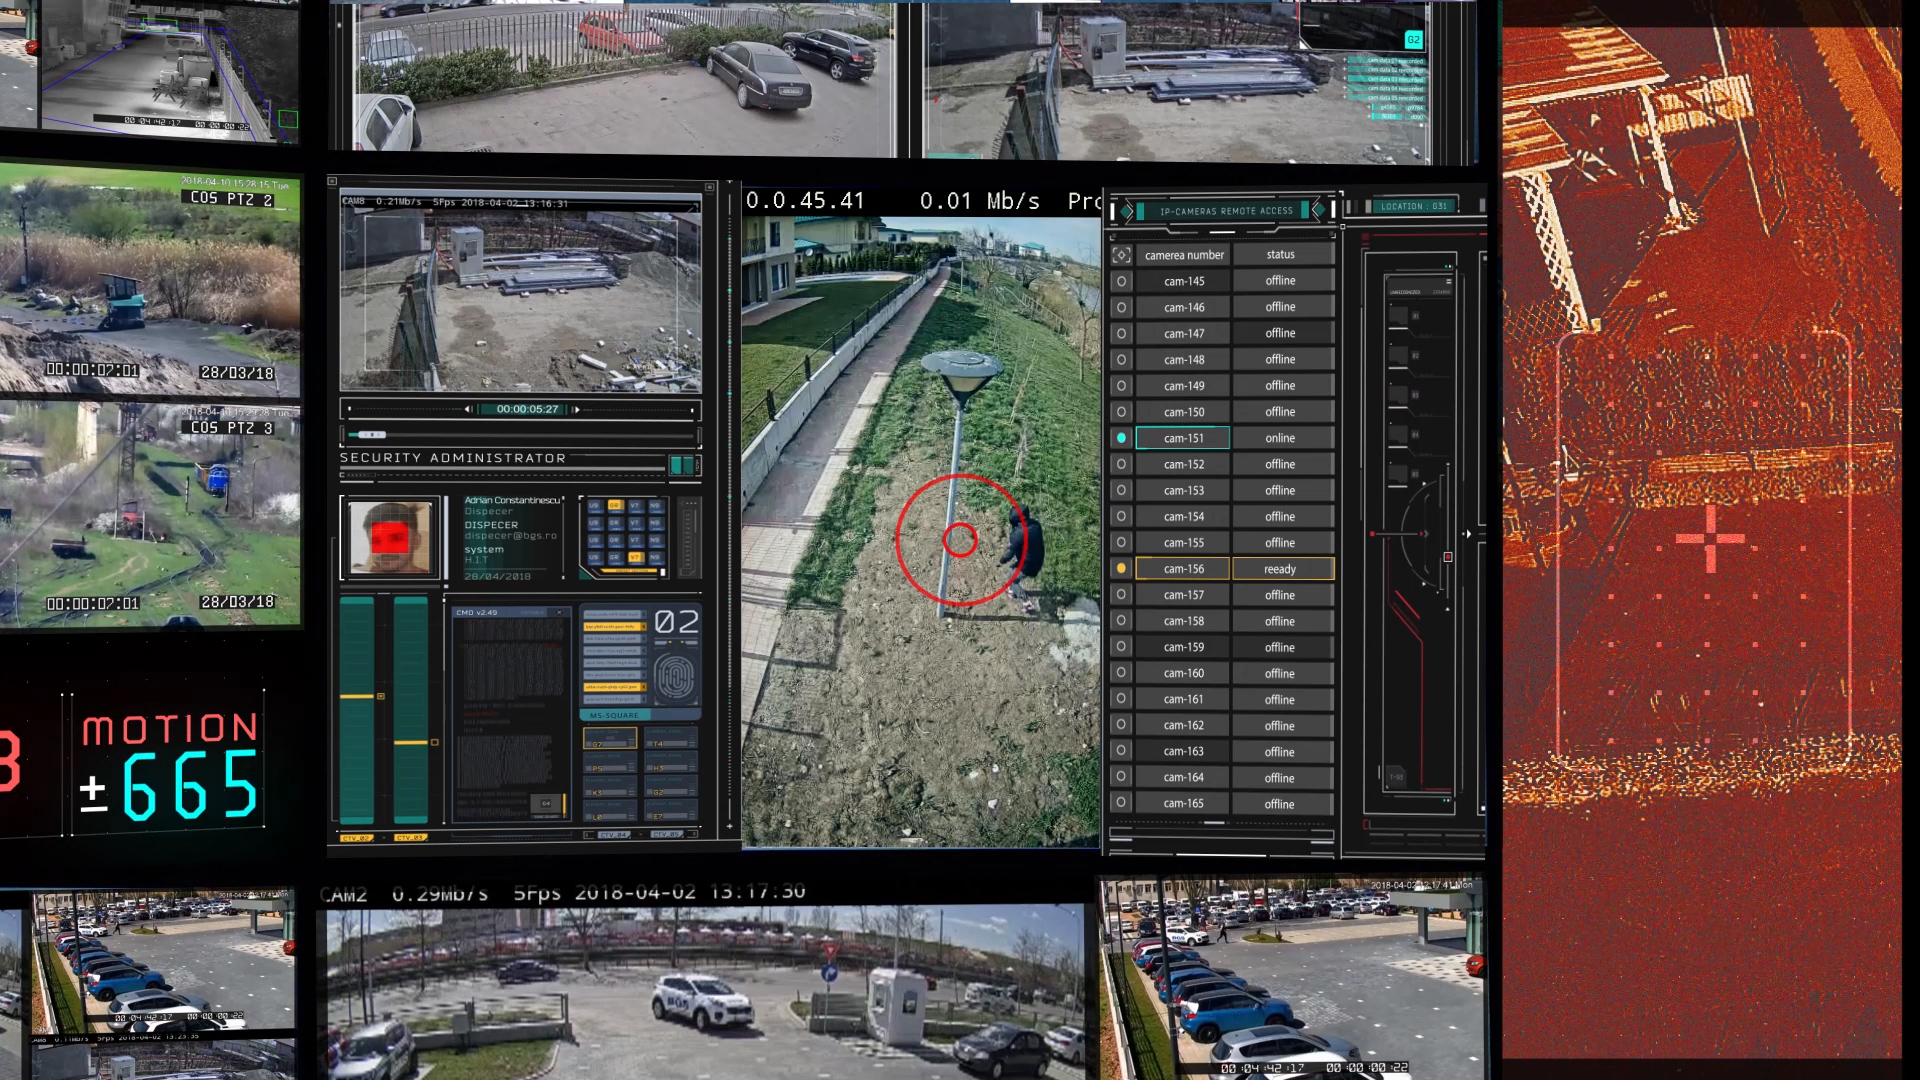Click the fingerprint scanner icon
The height and width of the screenshot is (1080, 1920).
coord(674,678)
